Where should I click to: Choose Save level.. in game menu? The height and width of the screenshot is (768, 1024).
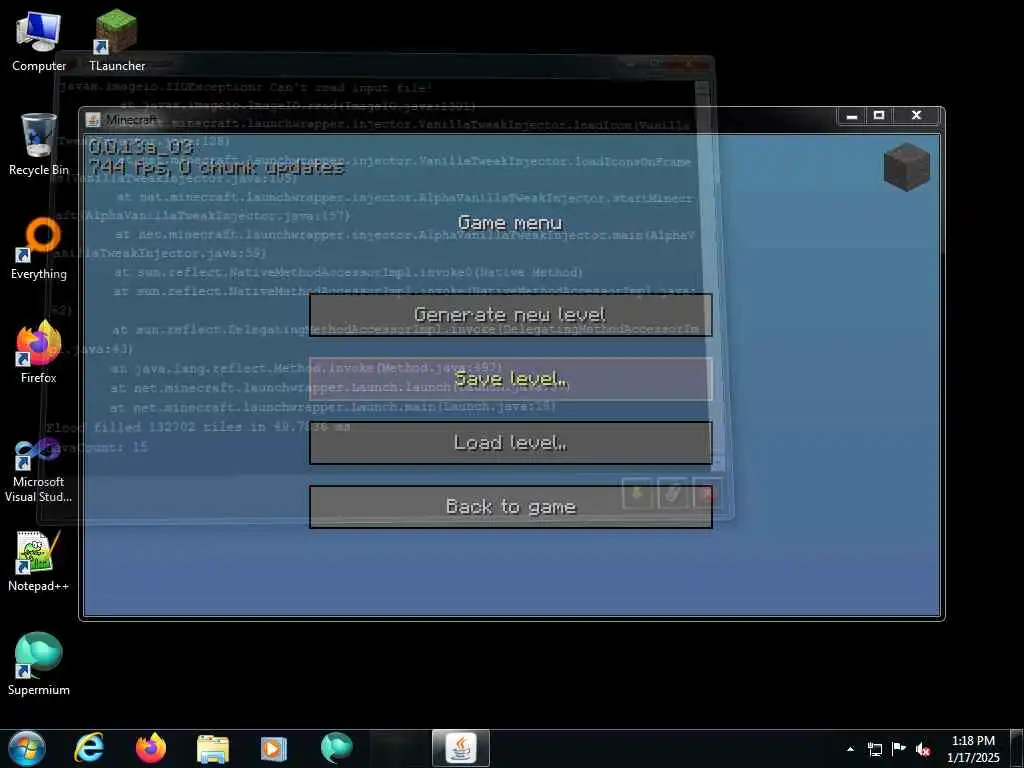coord(511,379)
